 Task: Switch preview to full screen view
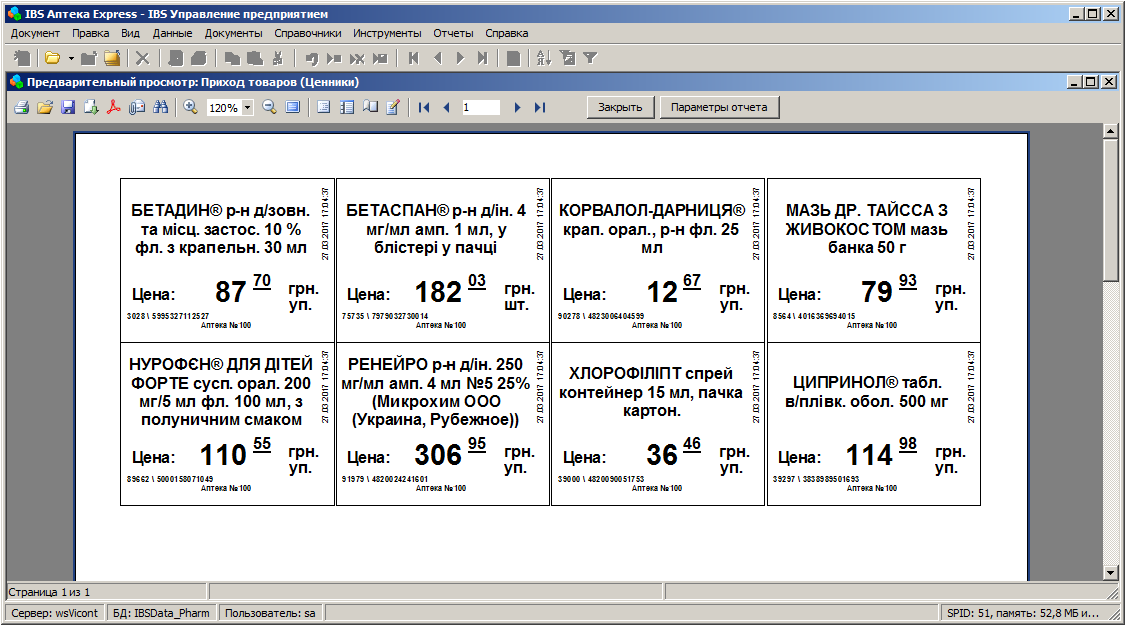[292, 107]
